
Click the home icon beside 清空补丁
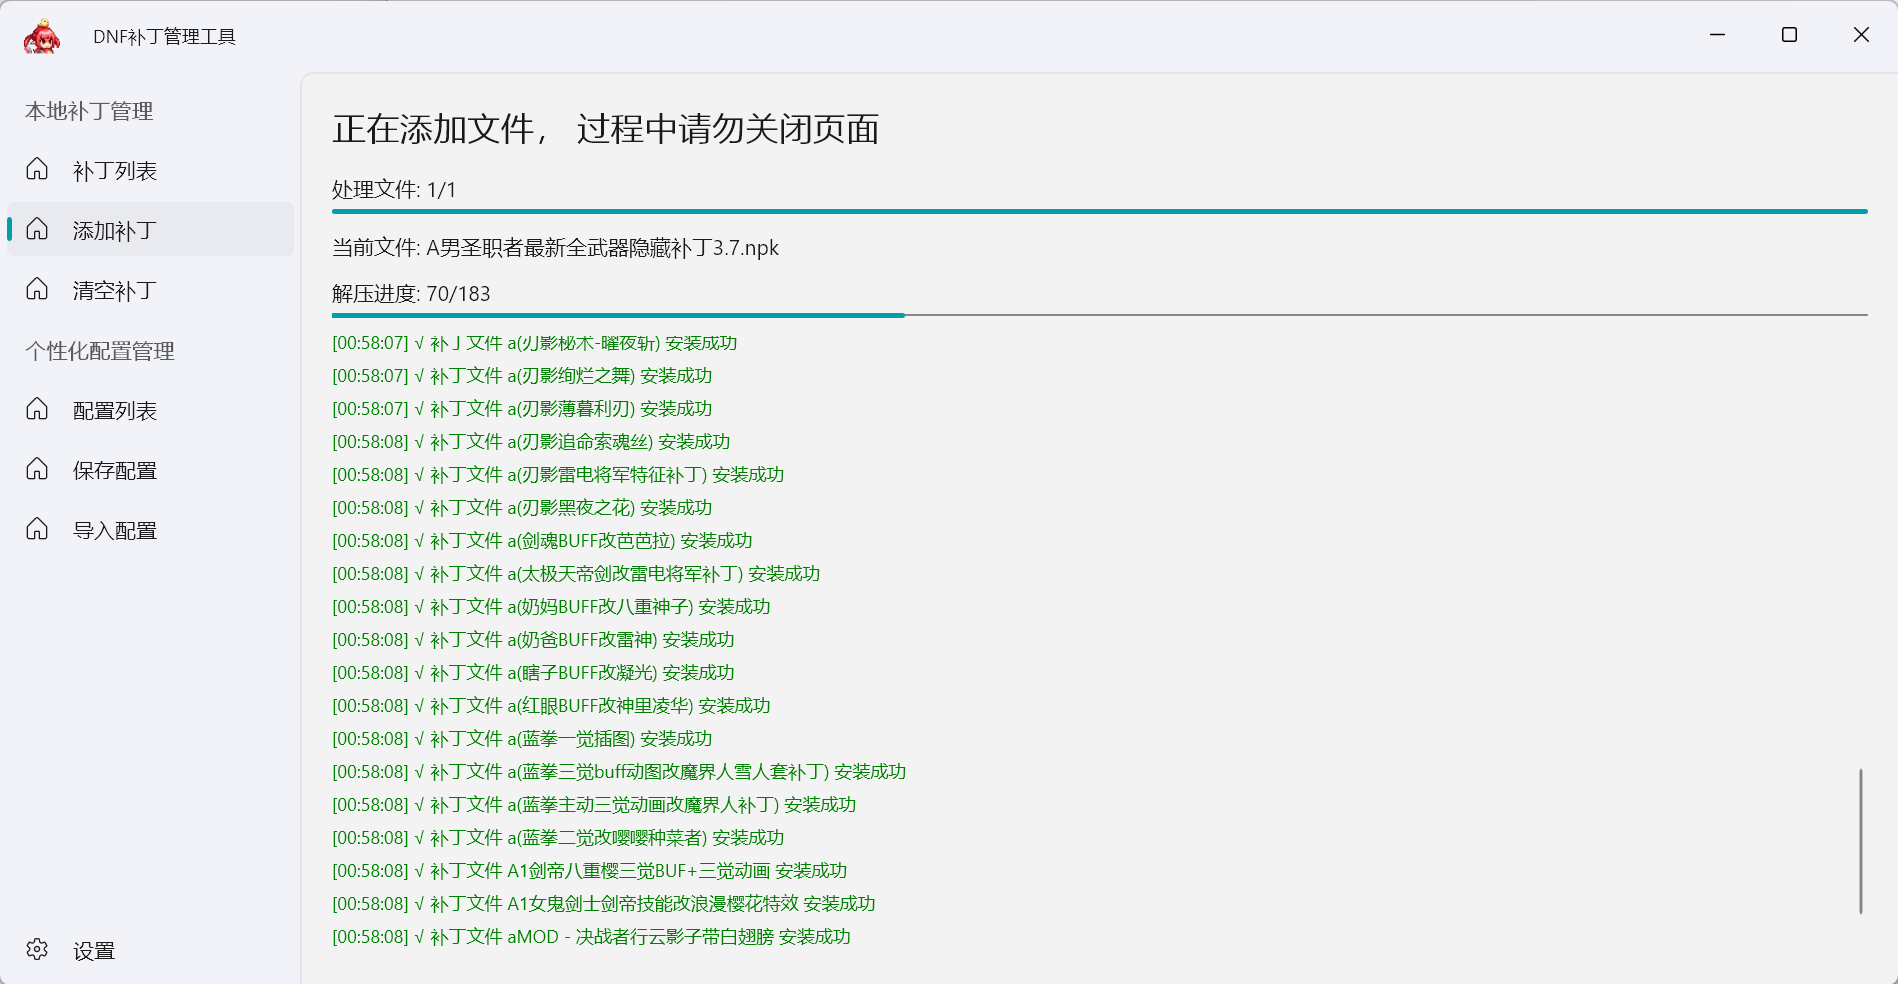pos(37,289)
